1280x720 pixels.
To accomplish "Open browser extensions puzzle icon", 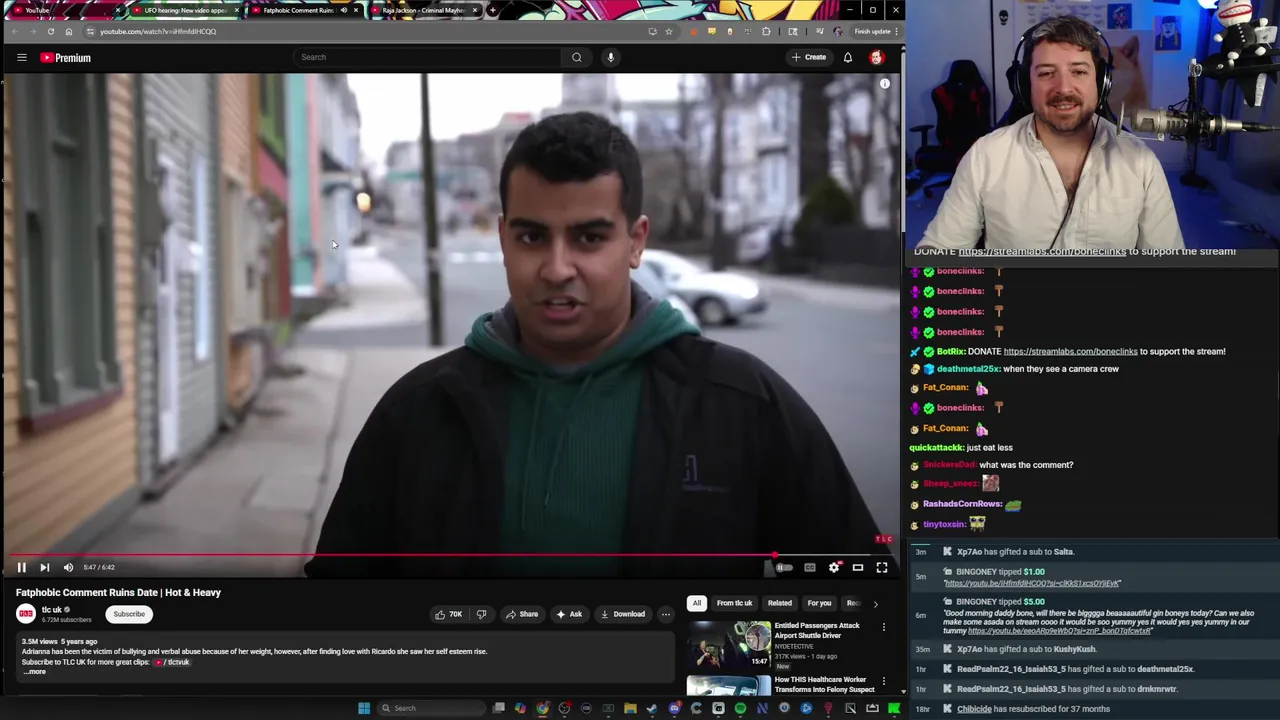I will (x=766, y=31).
